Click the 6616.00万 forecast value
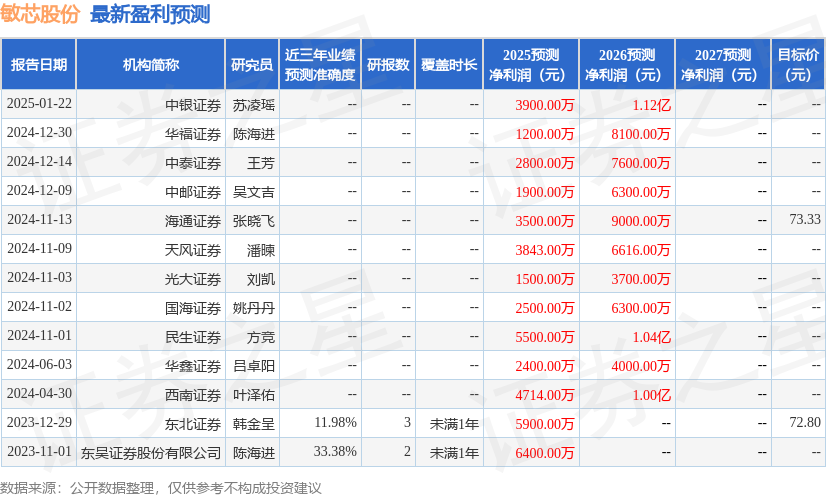826x497 pixels. [641, 250]
